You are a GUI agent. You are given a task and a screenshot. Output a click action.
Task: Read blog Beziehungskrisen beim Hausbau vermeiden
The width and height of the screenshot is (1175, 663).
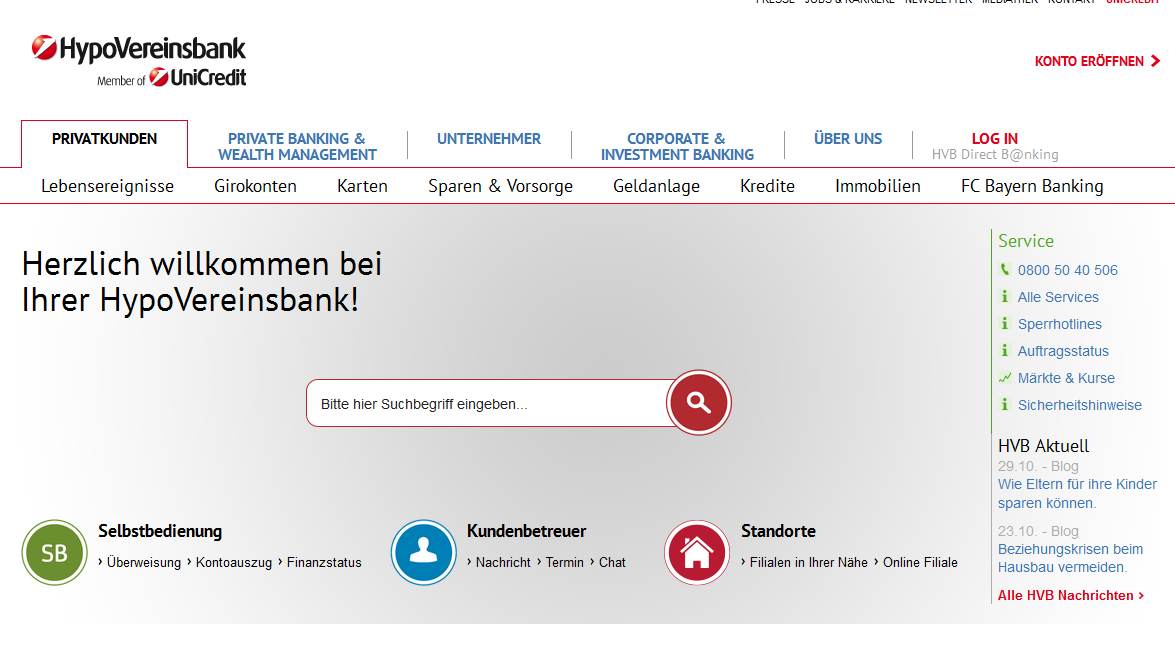tap(1070, 558)
